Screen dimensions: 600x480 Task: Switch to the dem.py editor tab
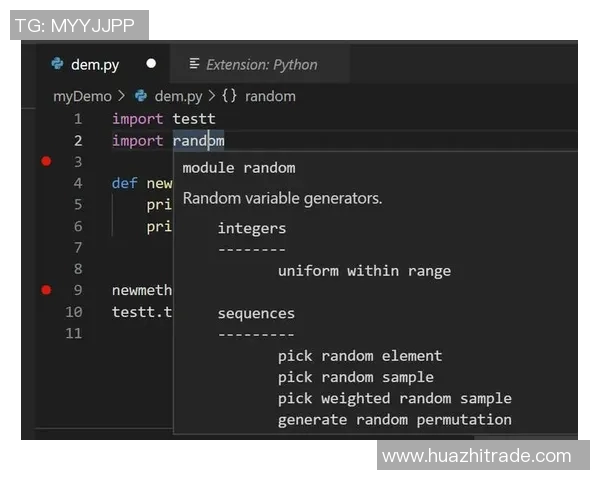click(x=95, y=64)
